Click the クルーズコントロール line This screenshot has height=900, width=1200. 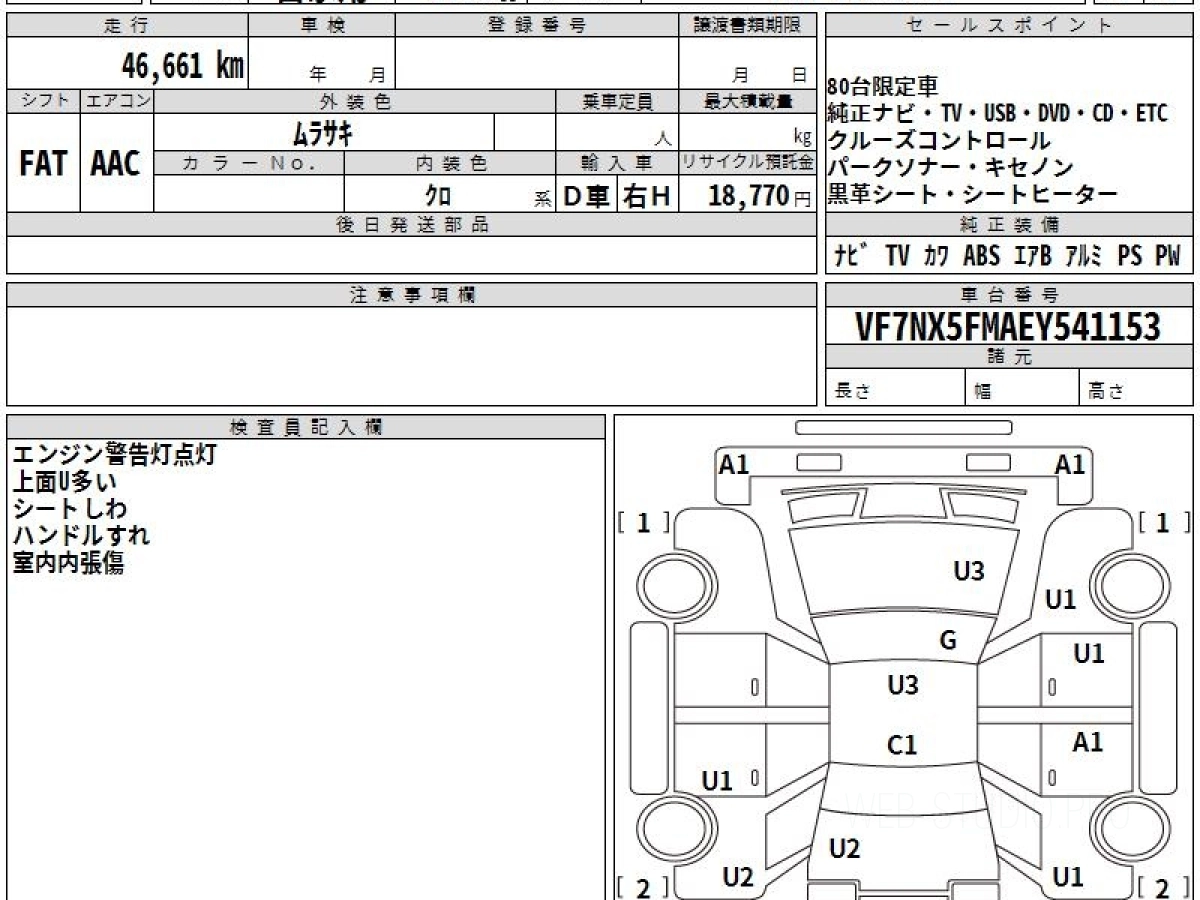939,141
